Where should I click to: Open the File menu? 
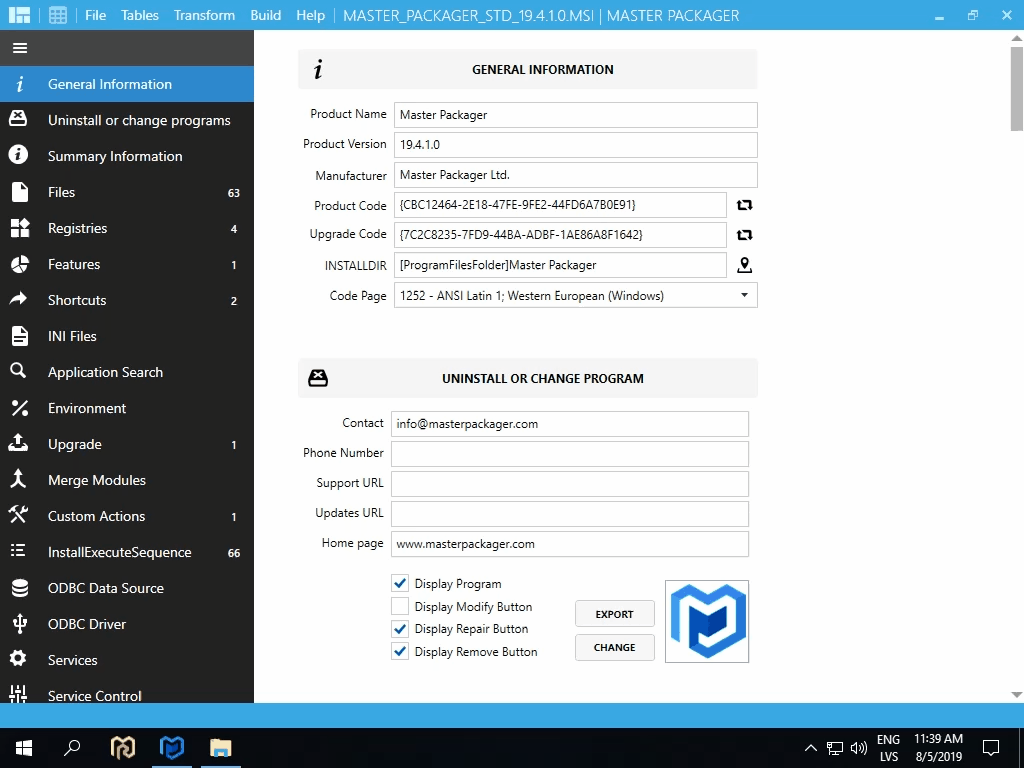(x=95, y=15)
